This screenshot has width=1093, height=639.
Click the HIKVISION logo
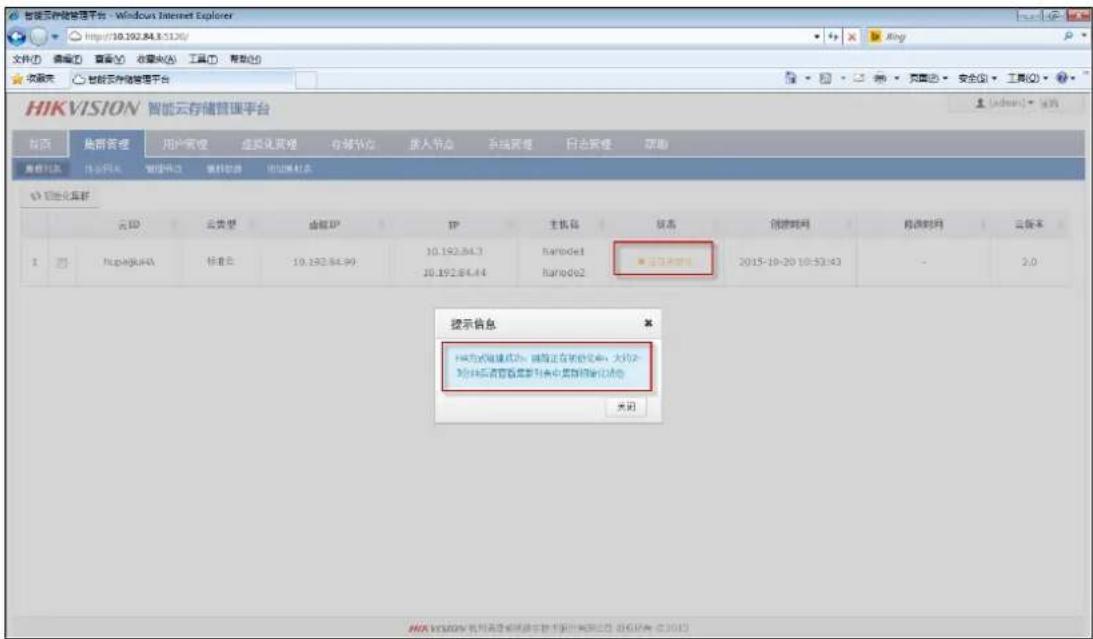click(82, 108)
